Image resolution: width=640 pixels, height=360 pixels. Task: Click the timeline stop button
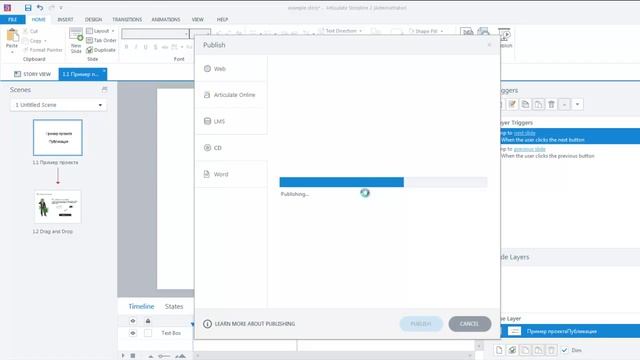pyautogui.click(x=133, y=356)
